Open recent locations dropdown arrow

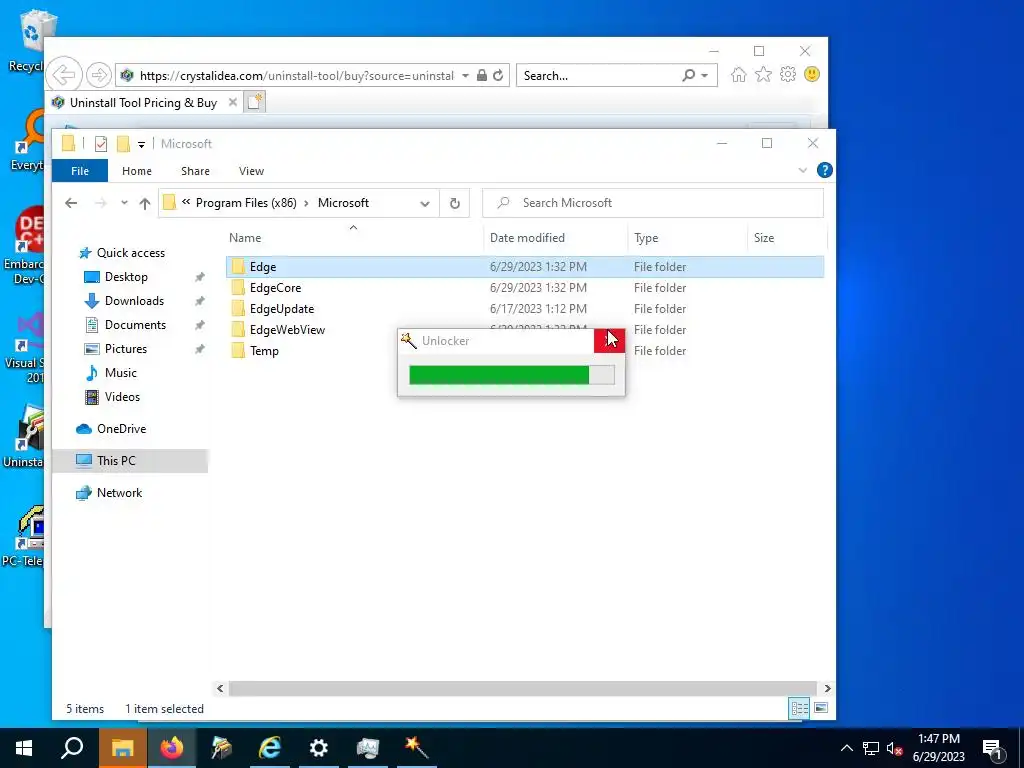click(124, 203)
